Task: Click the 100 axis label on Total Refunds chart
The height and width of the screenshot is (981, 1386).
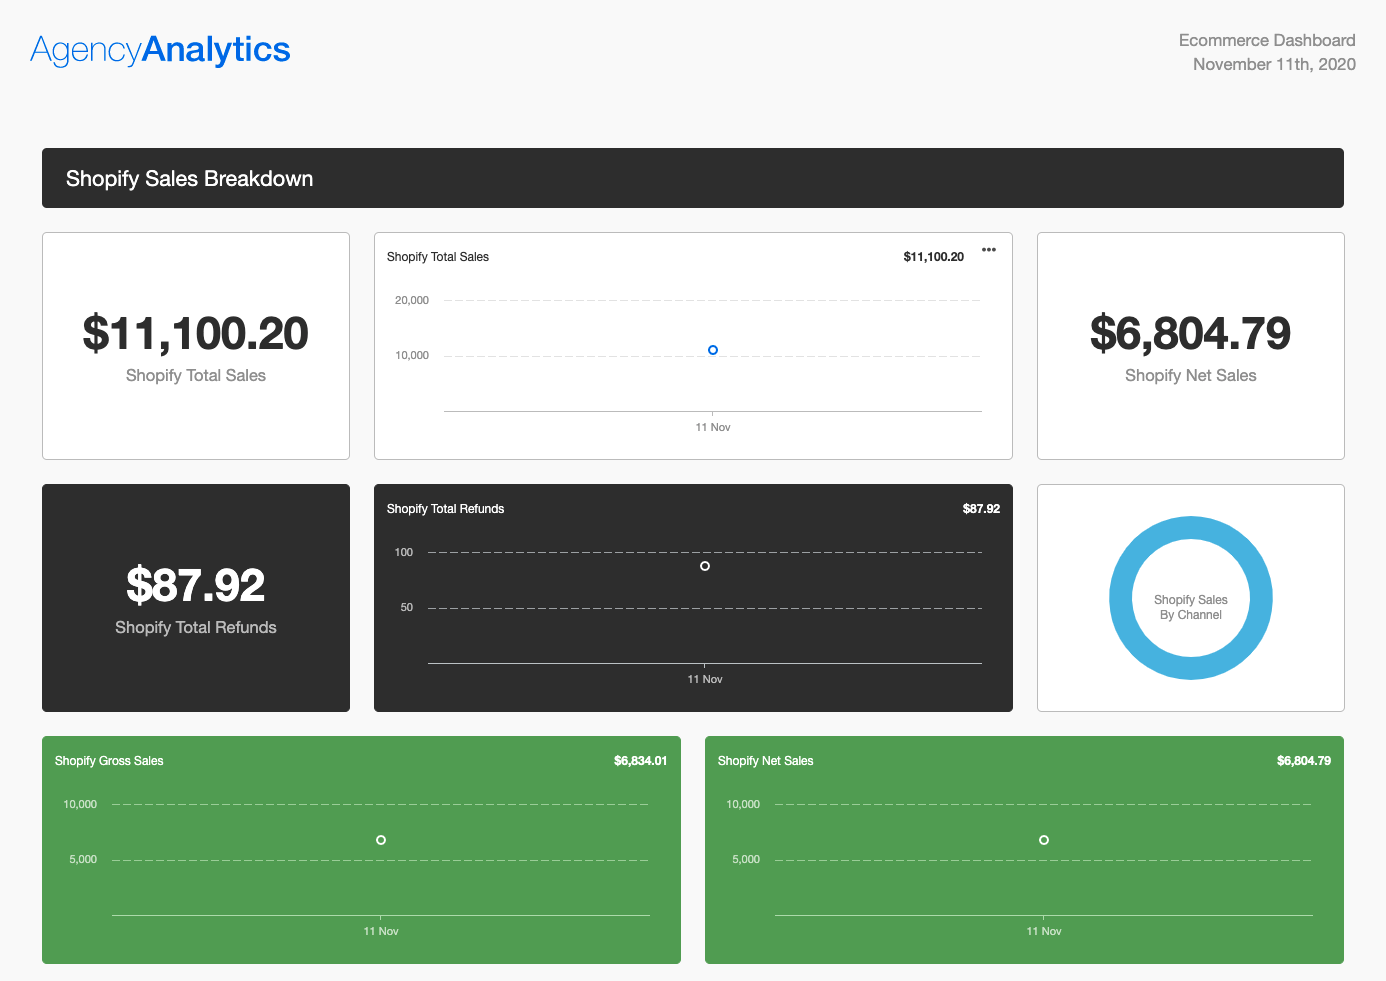Action: click(x=404, y=552)
